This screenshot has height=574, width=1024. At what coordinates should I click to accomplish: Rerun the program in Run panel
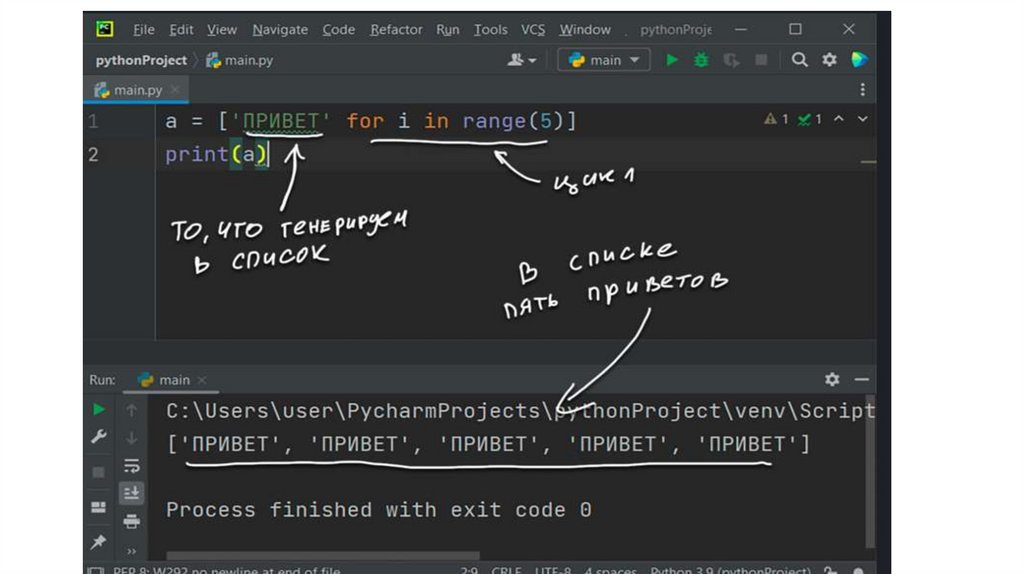coord(98,409)
